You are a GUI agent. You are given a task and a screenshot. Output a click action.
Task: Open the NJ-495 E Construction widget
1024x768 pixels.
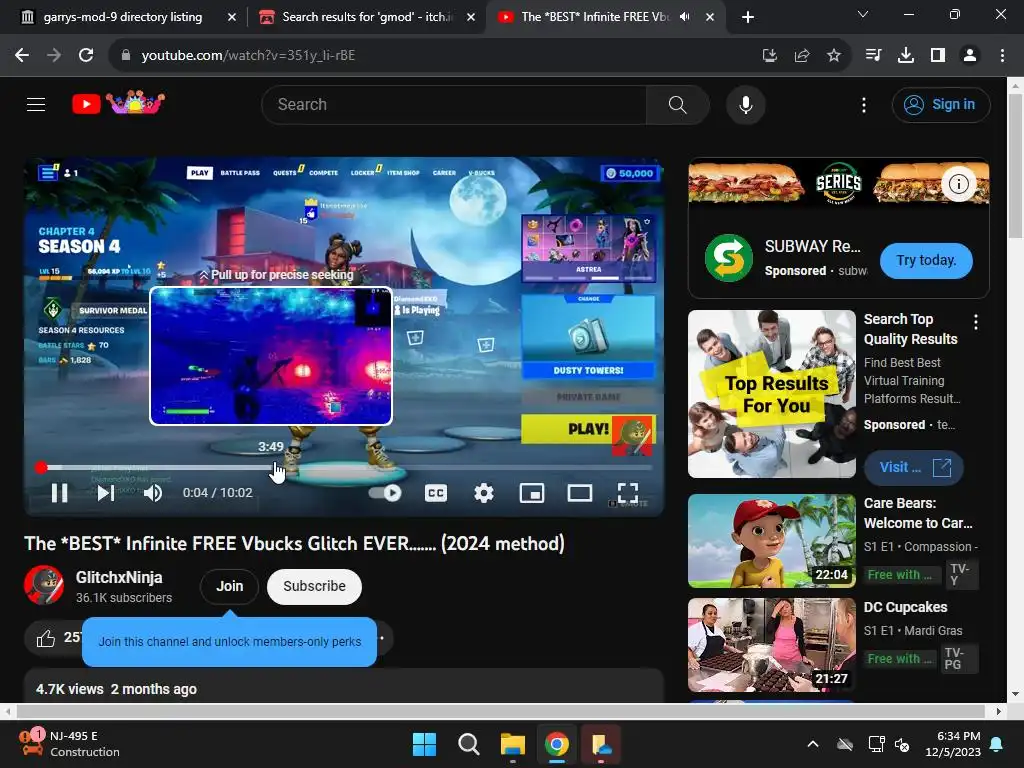(69, 744)
